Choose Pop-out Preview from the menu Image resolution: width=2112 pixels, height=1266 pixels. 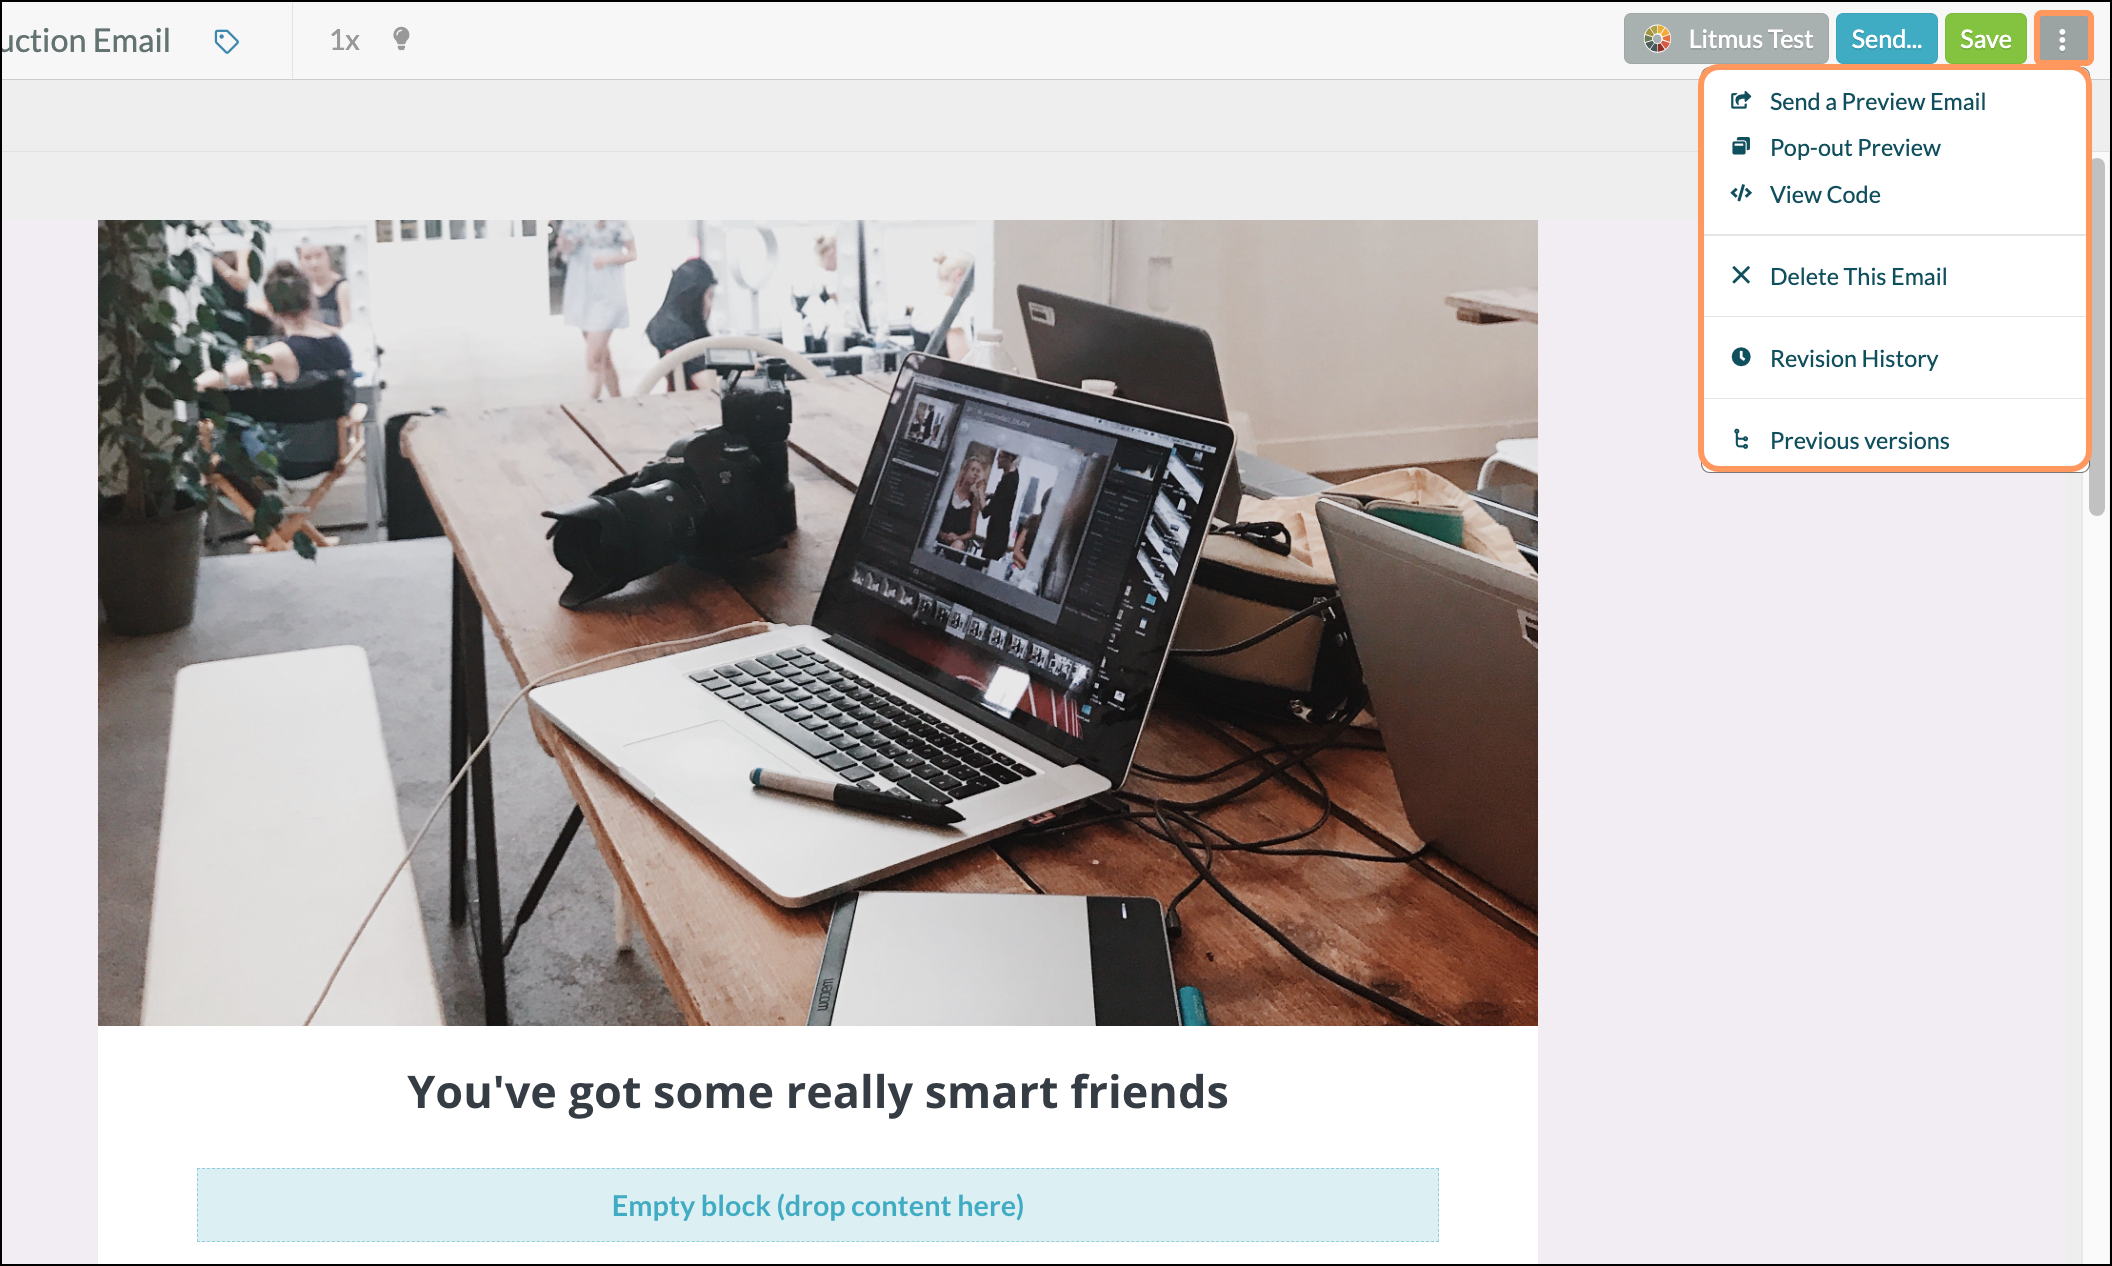(1895, 148)
